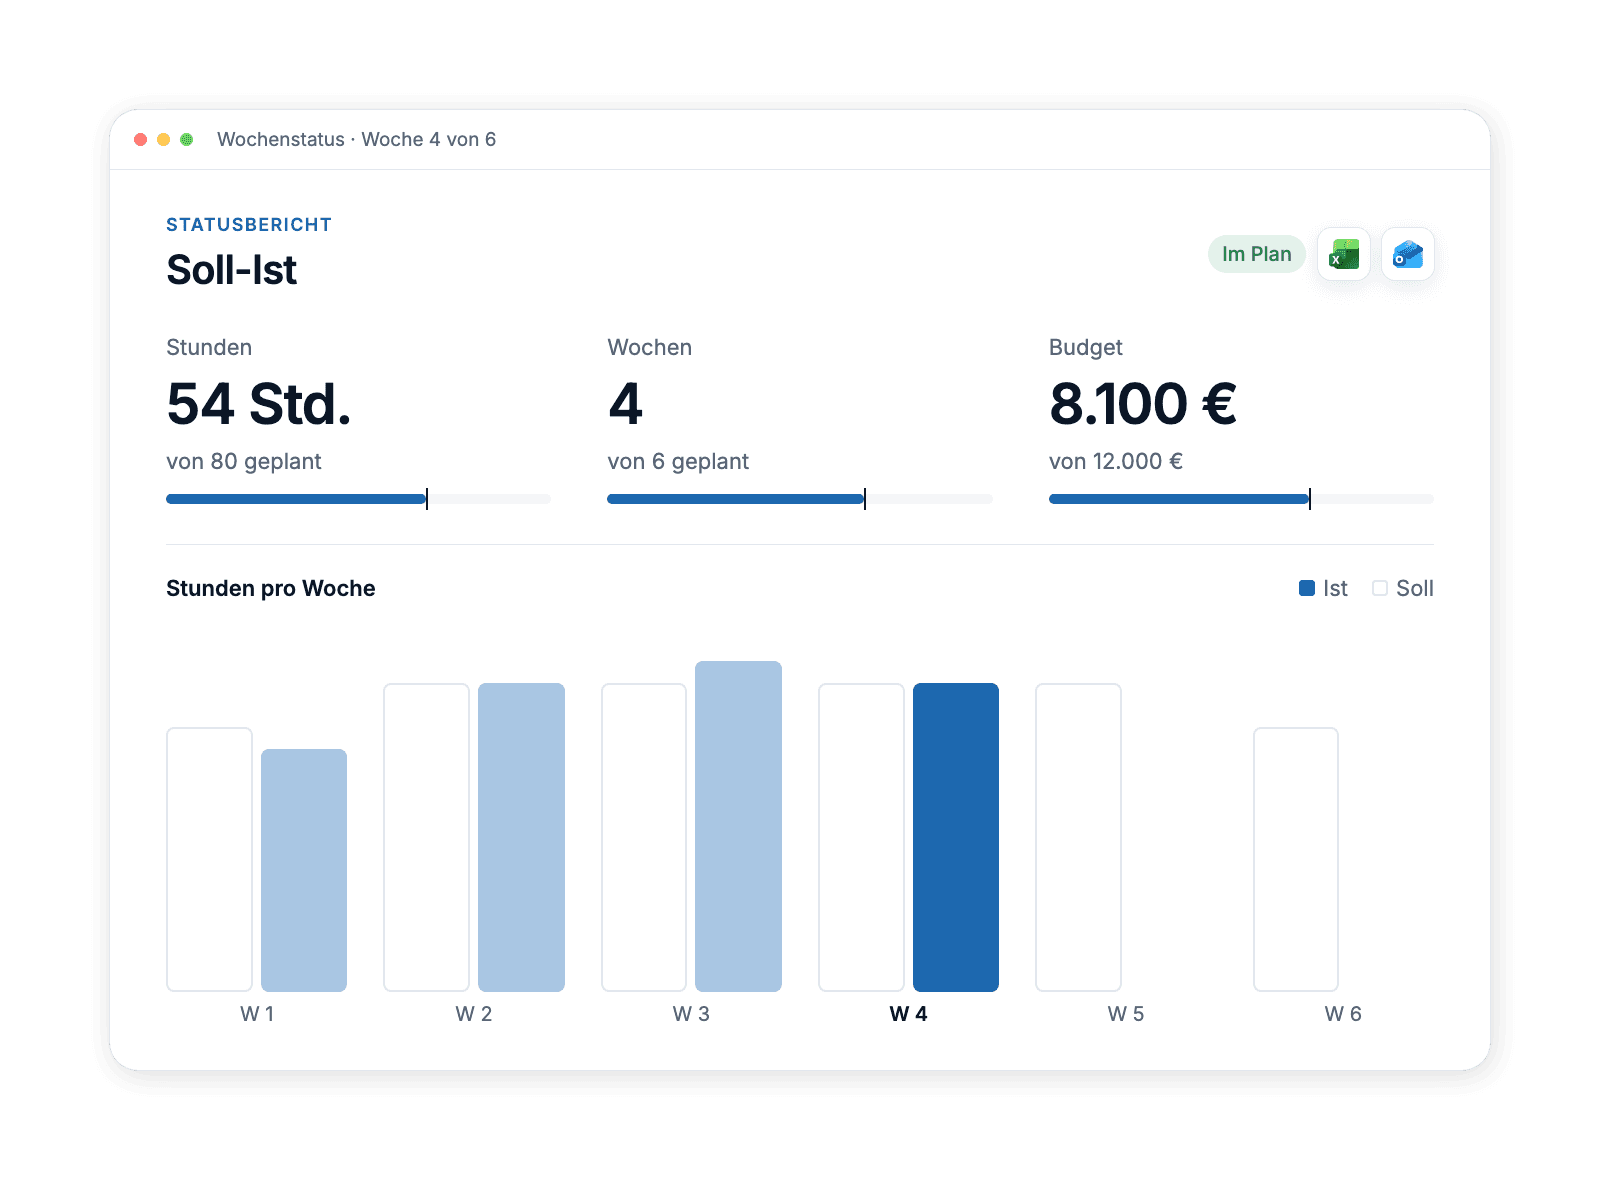Select the W 1 Soll outline bar
This screenshot has width=1600, height=1200.
[209, 859]
